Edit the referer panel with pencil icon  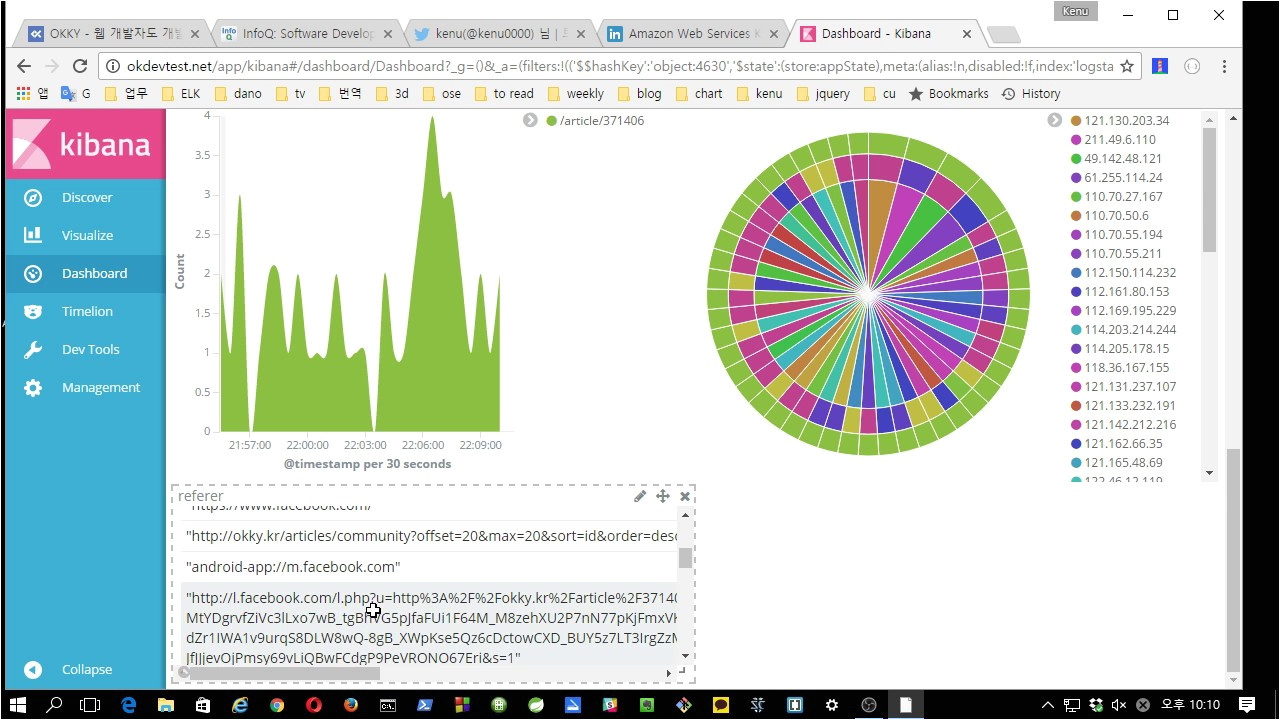click(x=640, y=496)
